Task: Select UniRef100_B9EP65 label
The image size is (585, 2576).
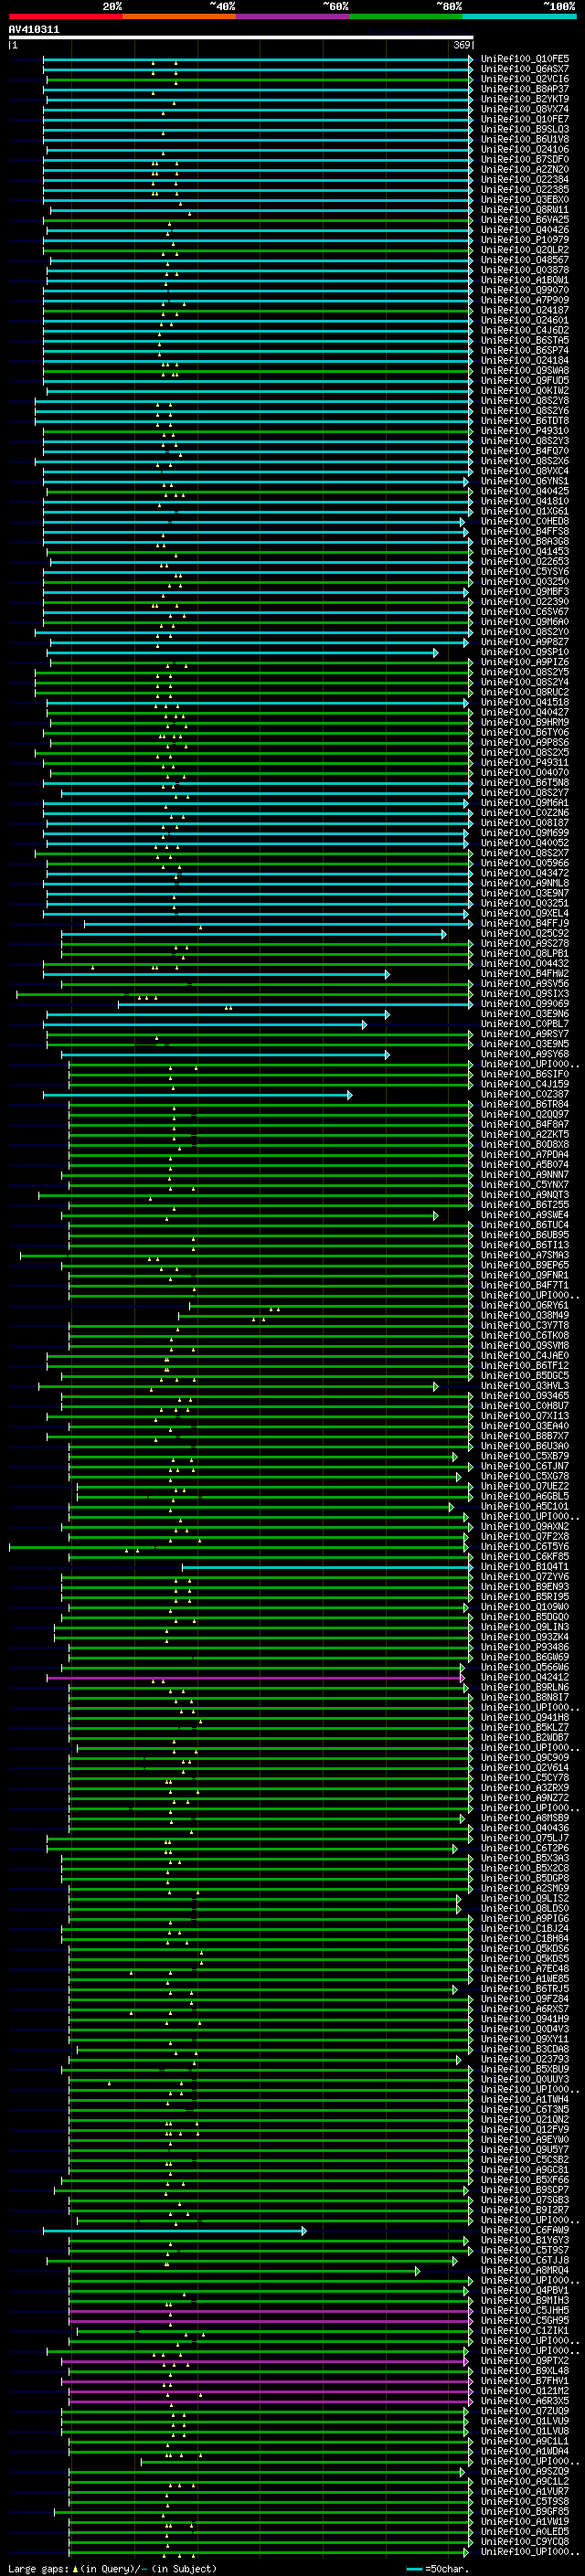Action: pos(525,1265)
